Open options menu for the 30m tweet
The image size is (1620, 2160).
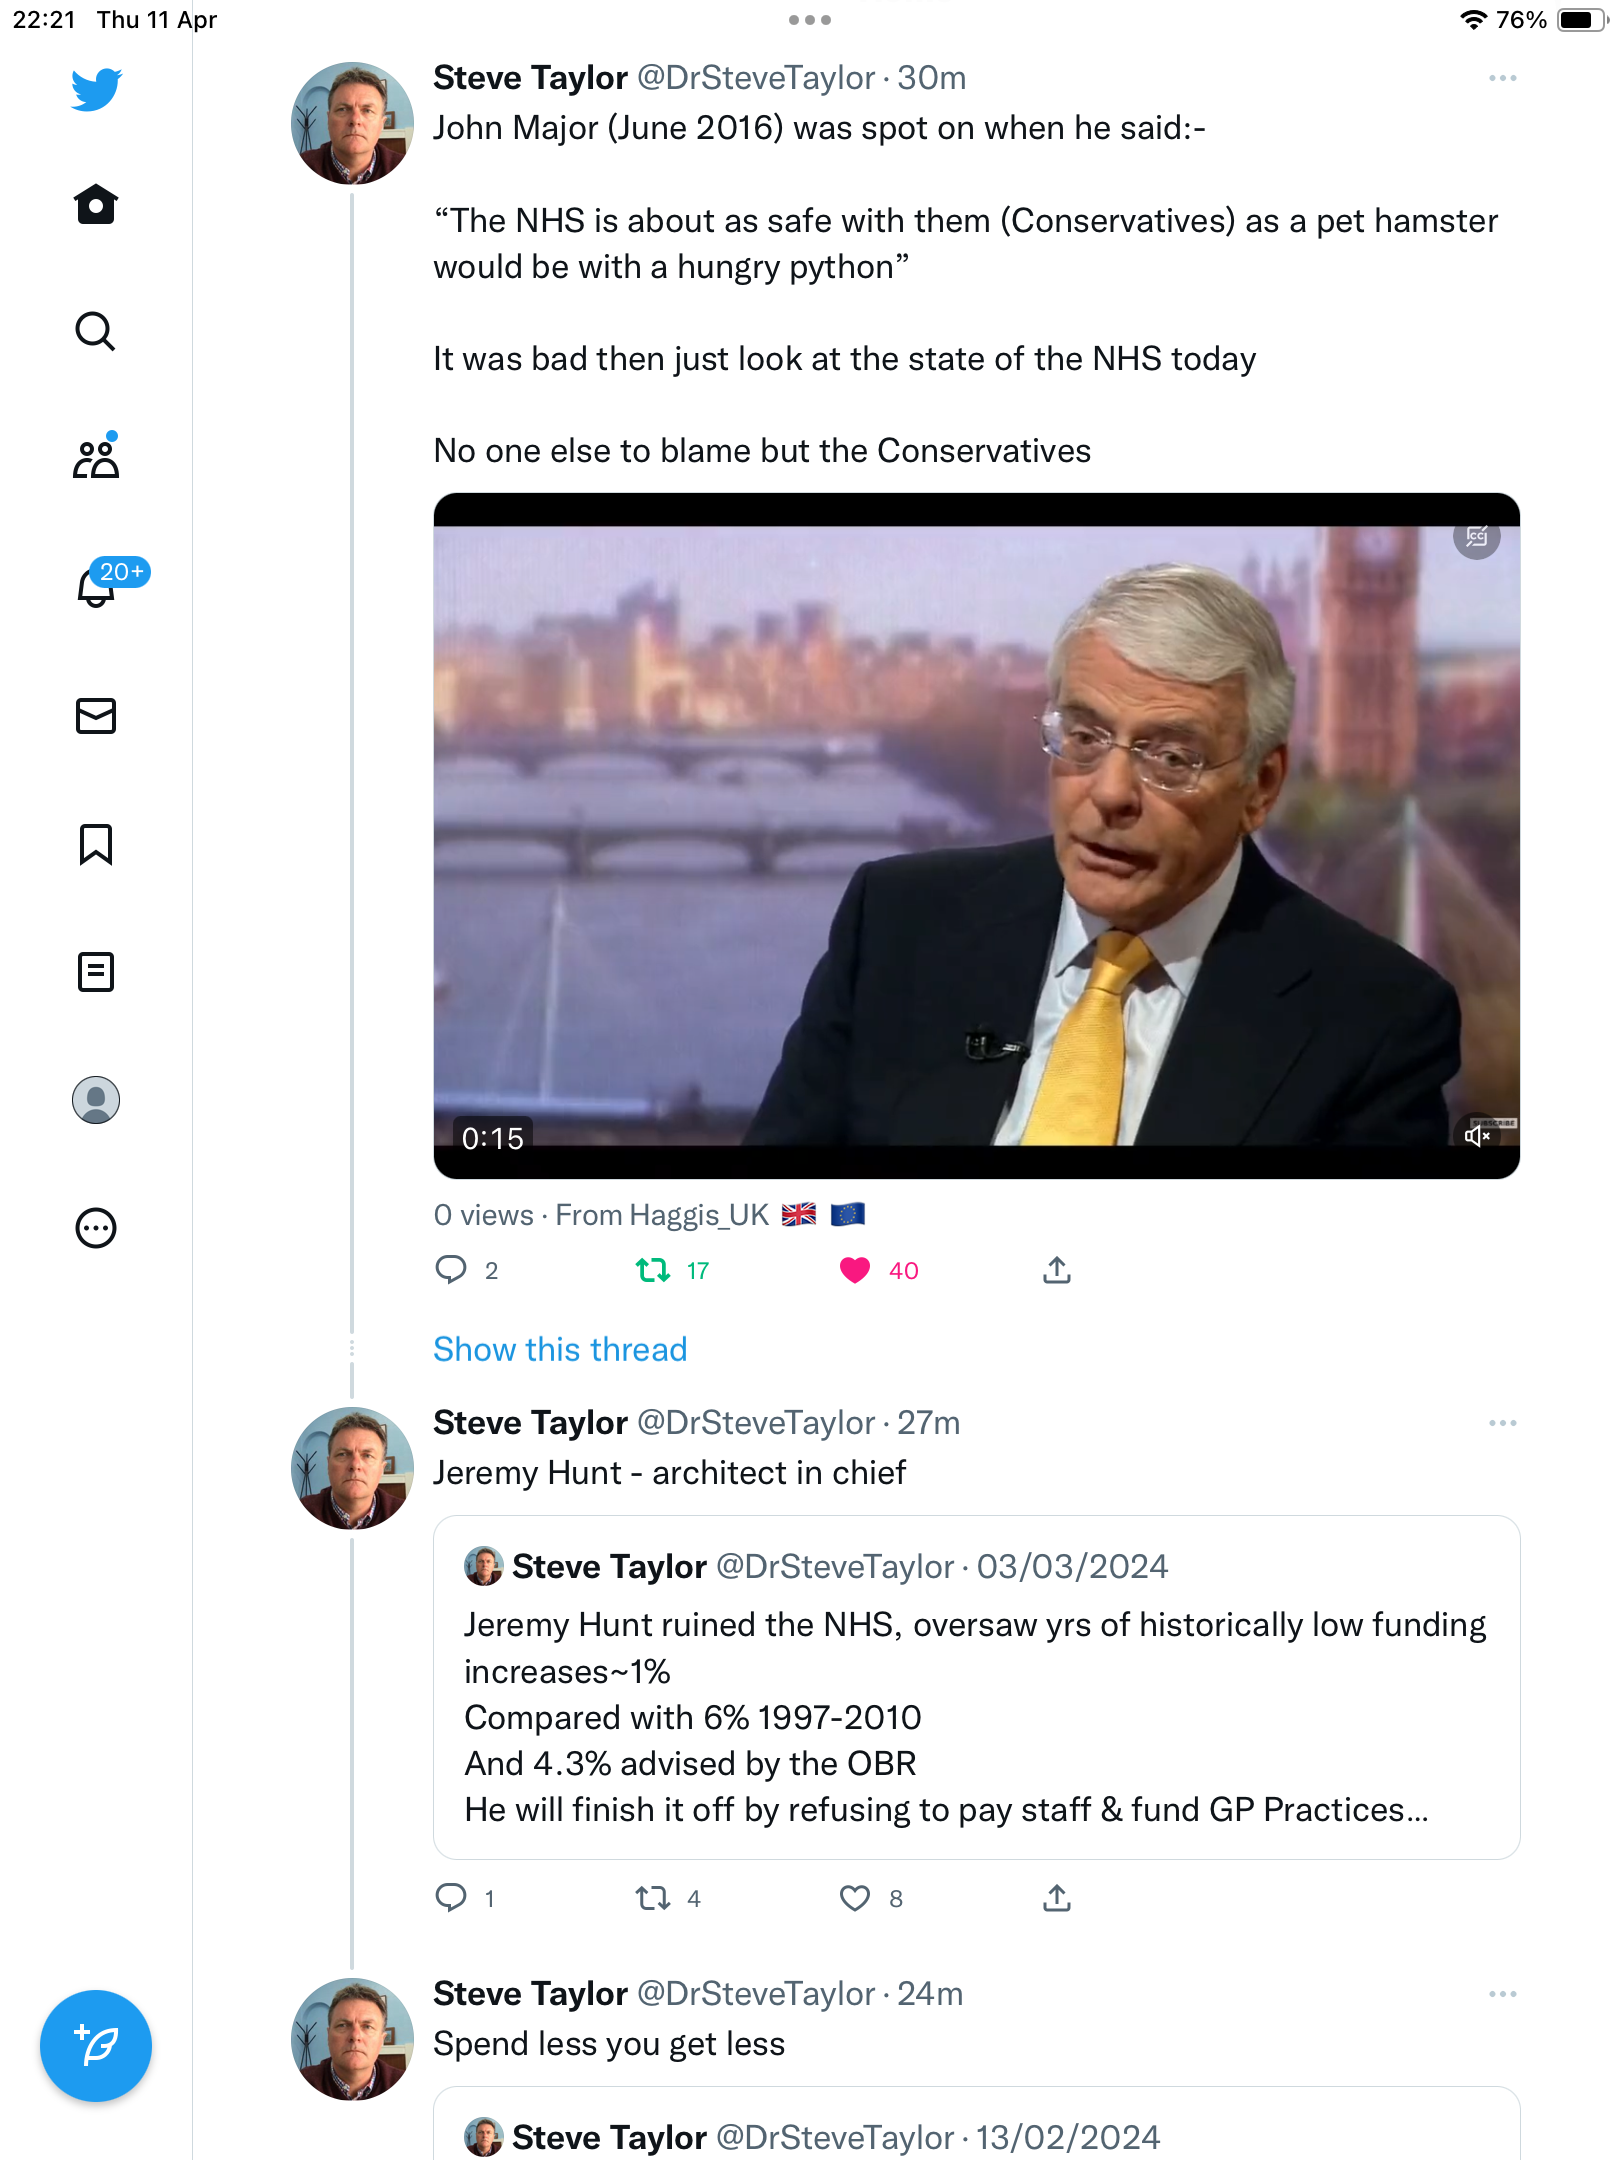[x=1502, y=78]
